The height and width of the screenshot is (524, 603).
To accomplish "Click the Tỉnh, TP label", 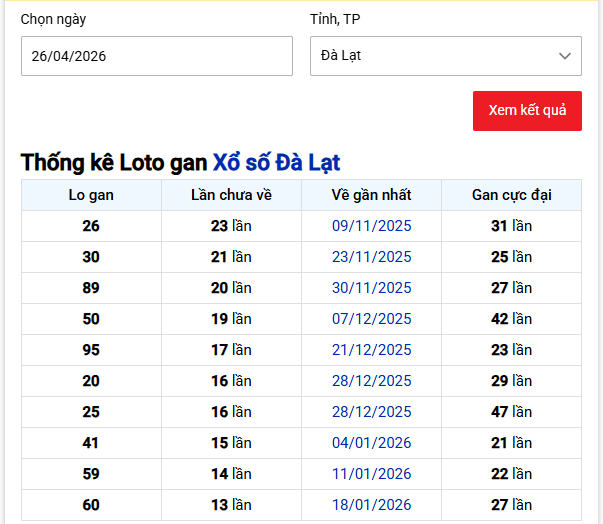I will click(335, 19).
